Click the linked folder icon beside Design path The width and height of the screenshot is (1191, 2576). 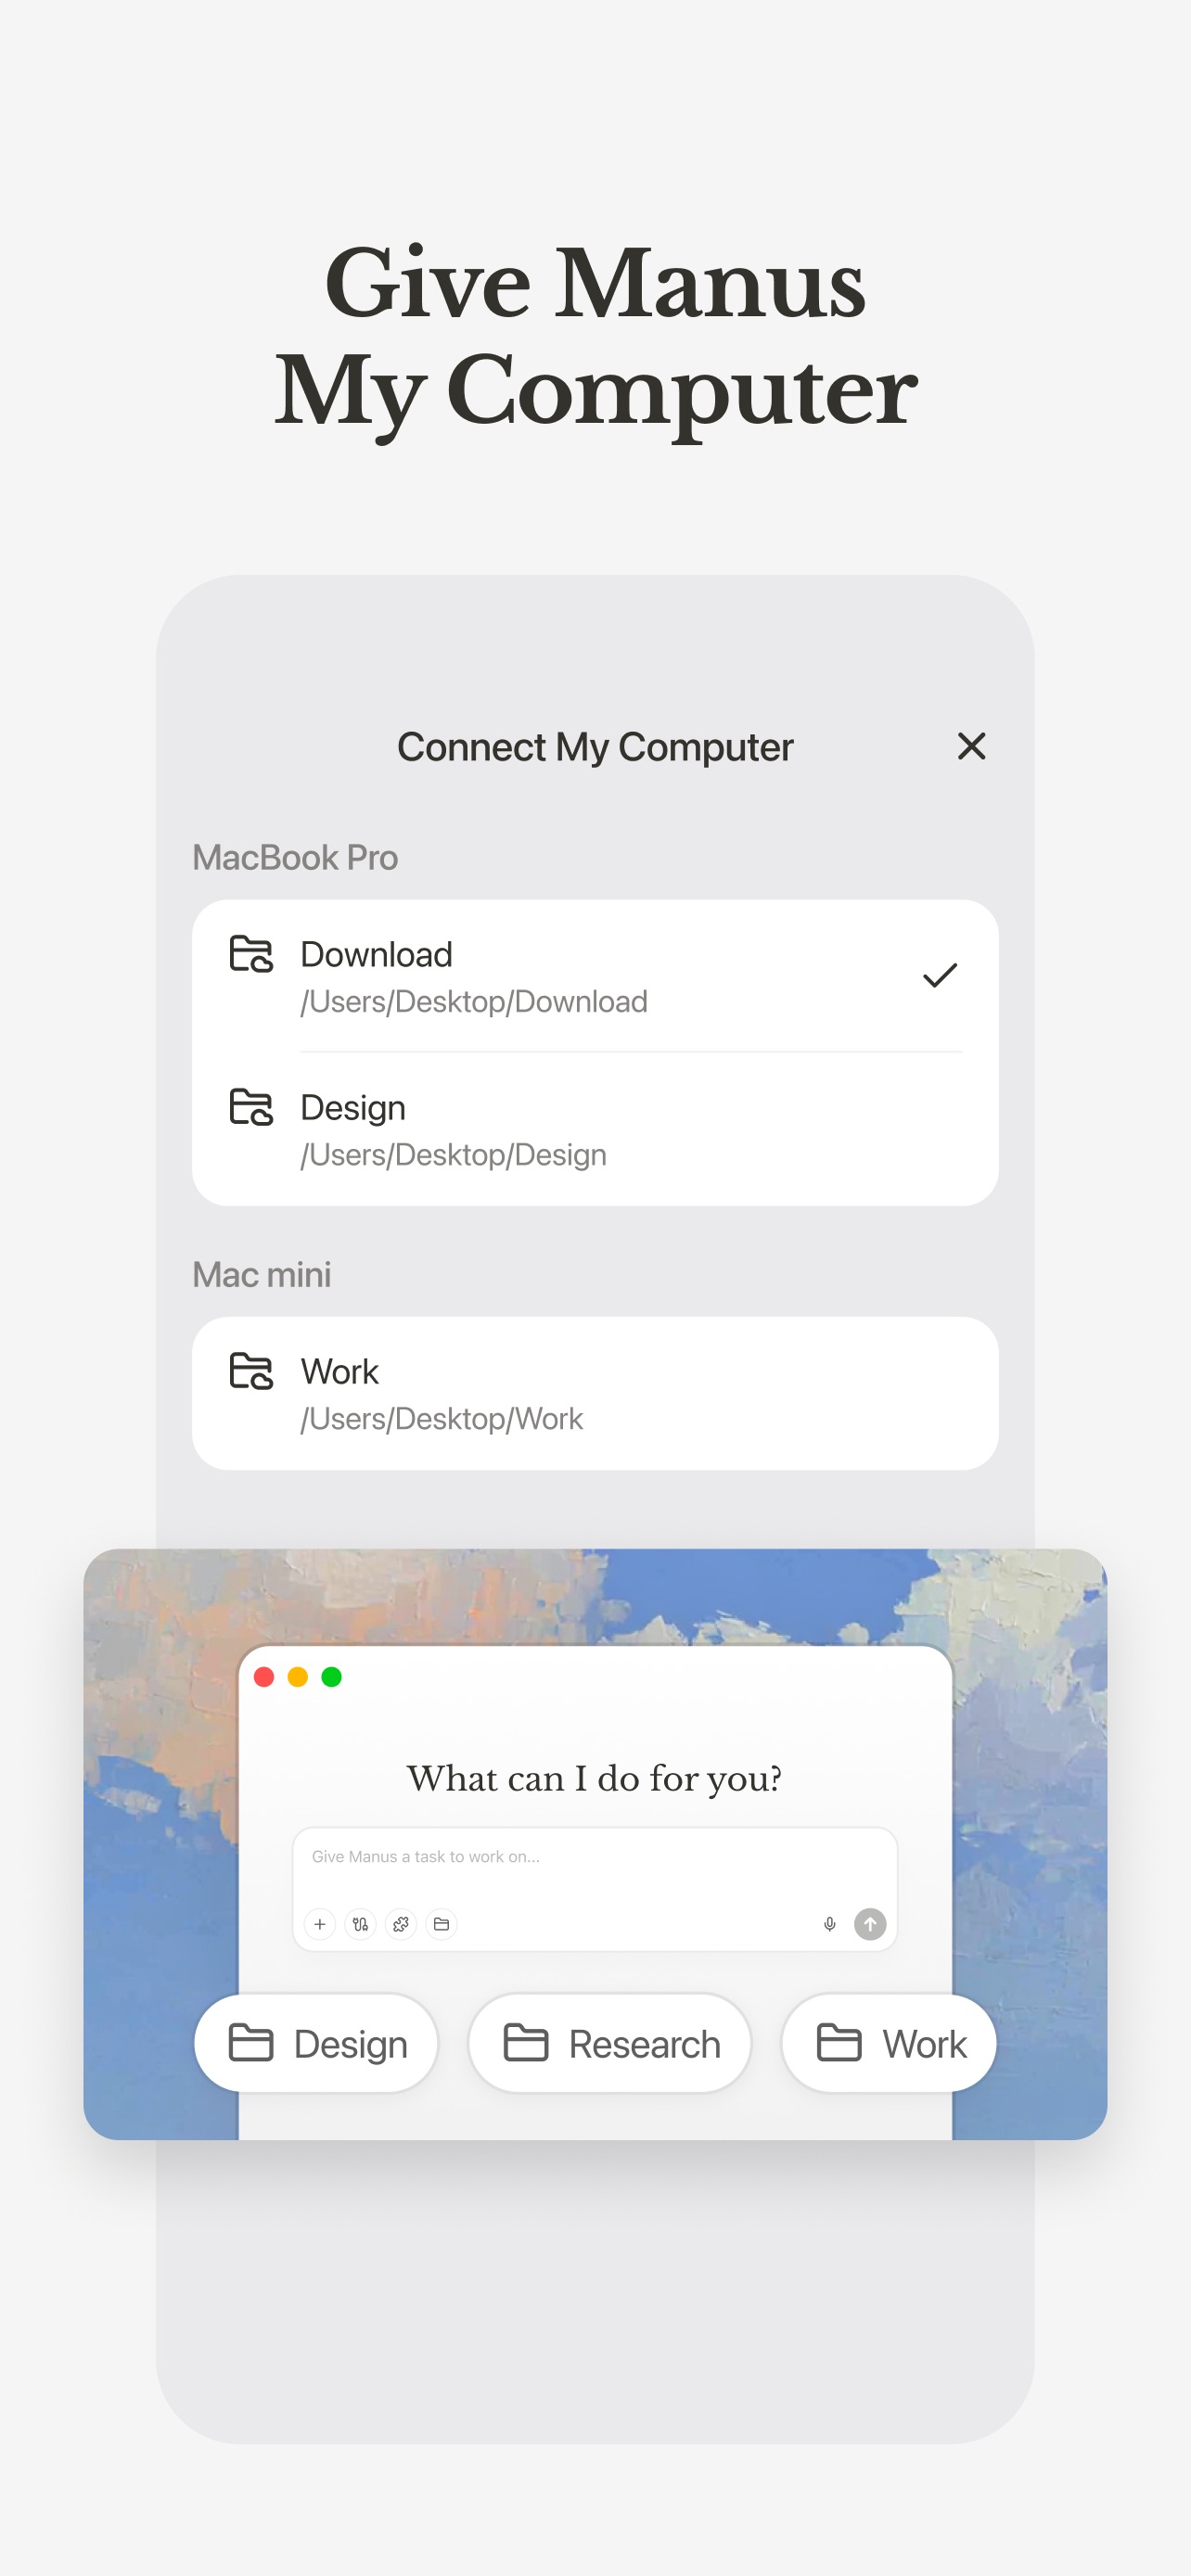pyautogui.click(x=251, y=1107)
